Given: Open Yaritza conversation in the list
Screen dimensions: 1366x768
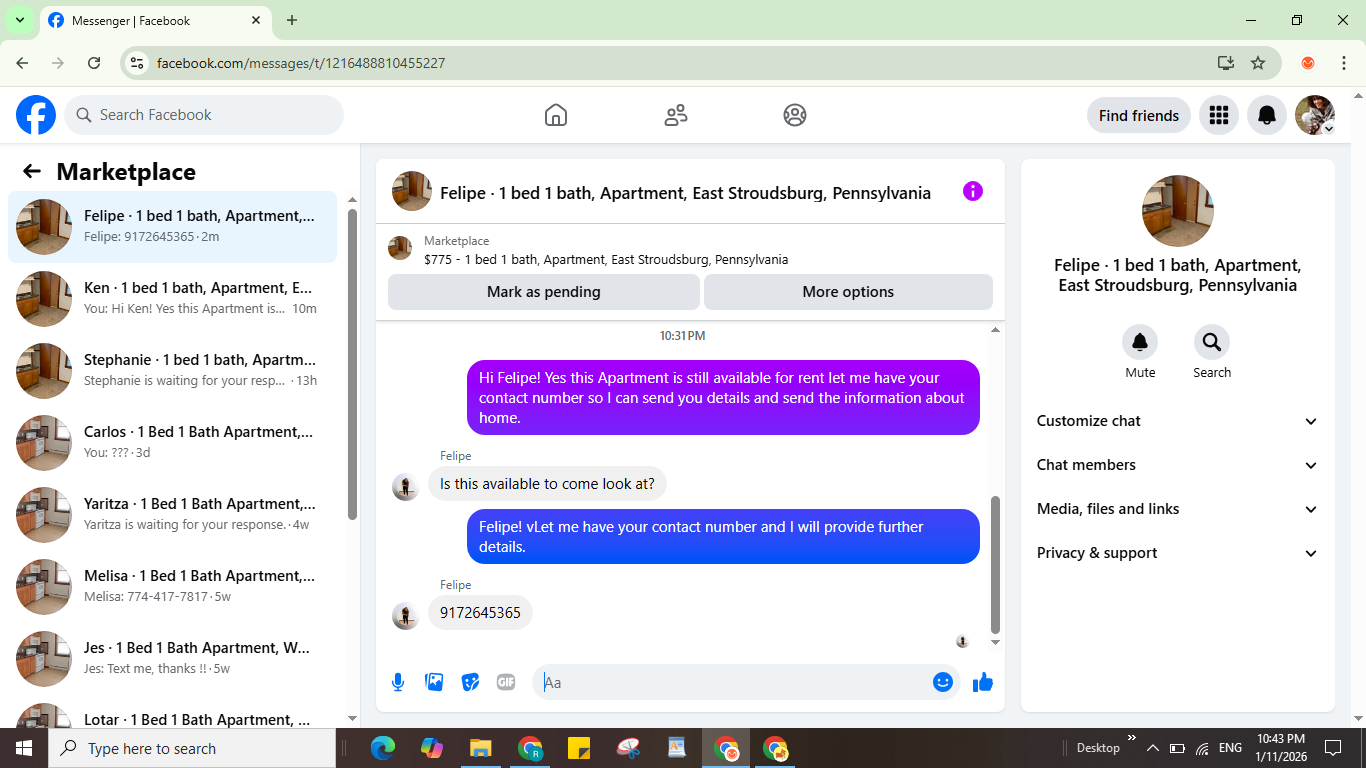Looking at the screenshot, I should pyautogui.click(x=172, y=515).
